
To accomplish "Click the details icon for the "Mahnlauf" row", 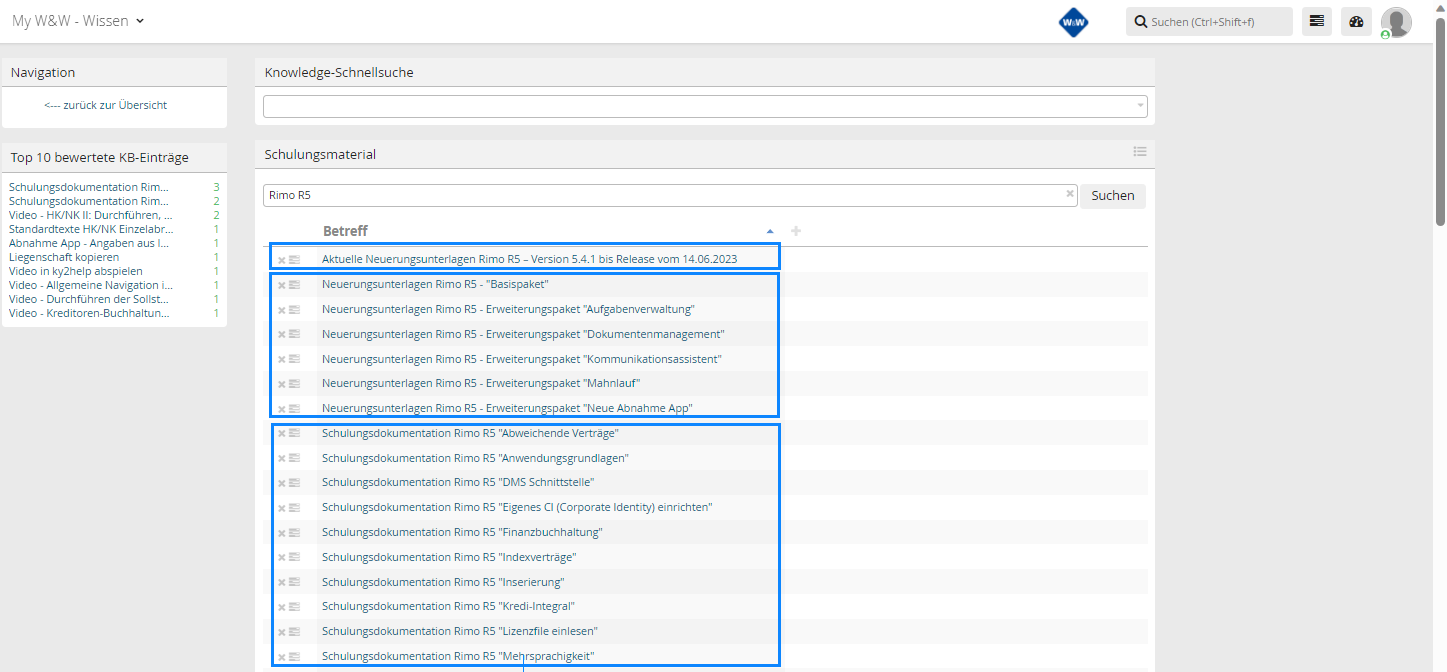I will pyautogui.click(x=295, y=384).
